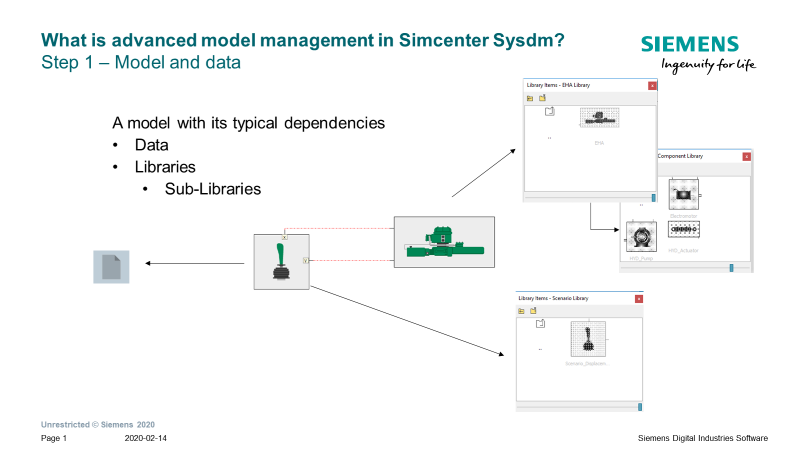The width and height of the screenshot is (800, 450).
Task: Select the Electromotor component icon
Action: click(x=684, y=194)
